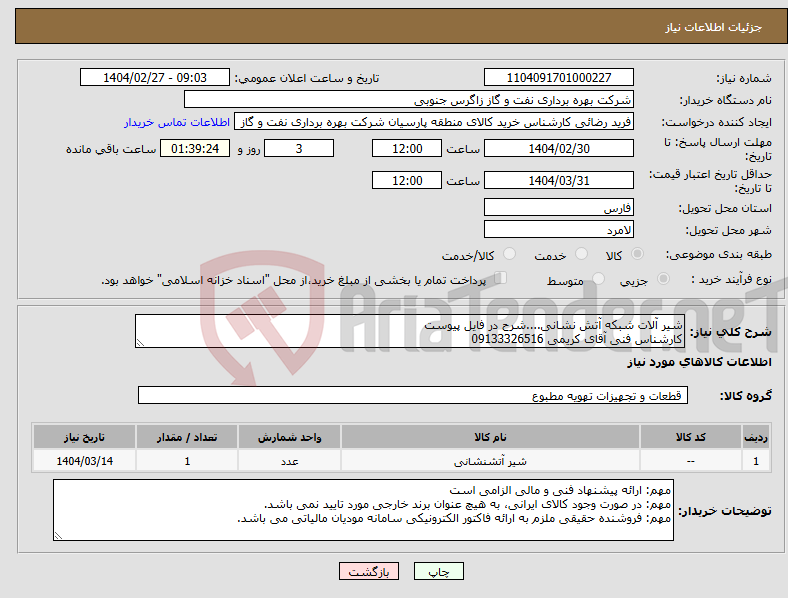Select the جزیی purchase type radio

663,279
